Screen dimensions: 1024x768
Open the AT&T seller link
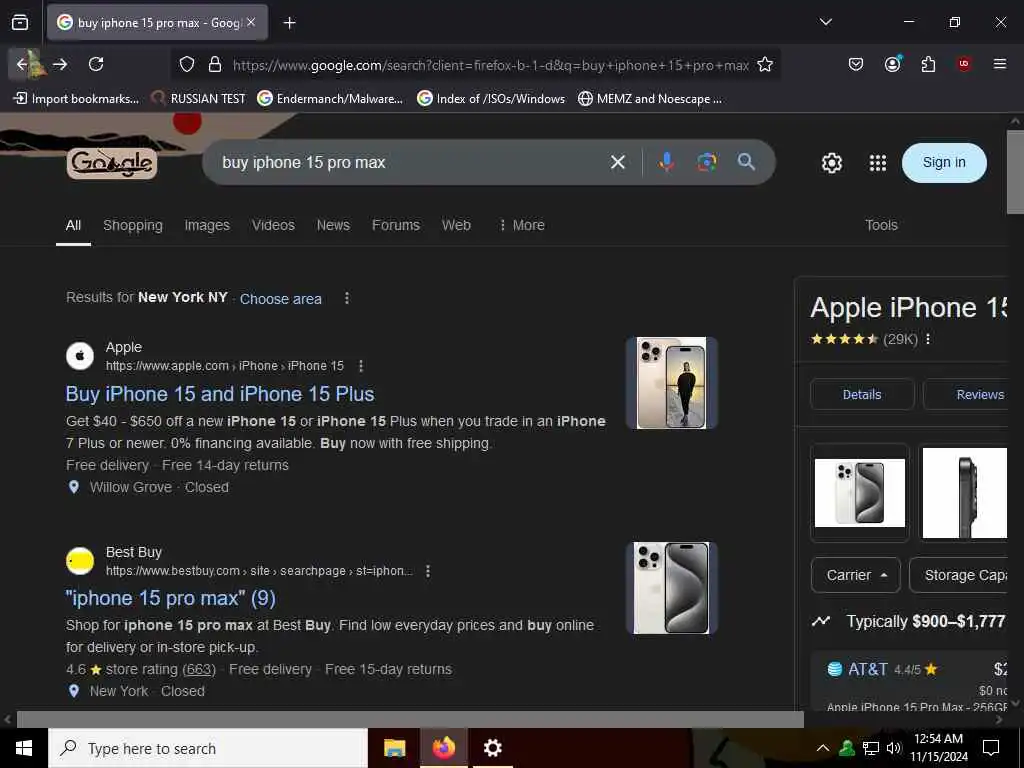(867, 669)
